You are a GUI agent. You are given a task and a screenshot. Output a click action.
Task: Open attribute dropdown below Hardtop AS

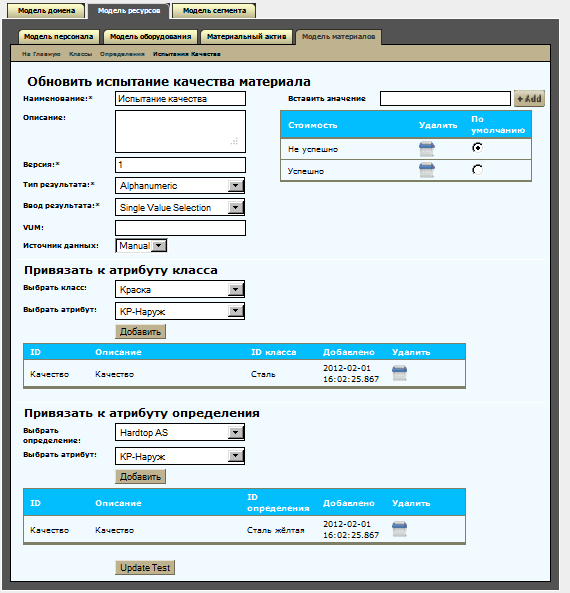pos(180,456)
